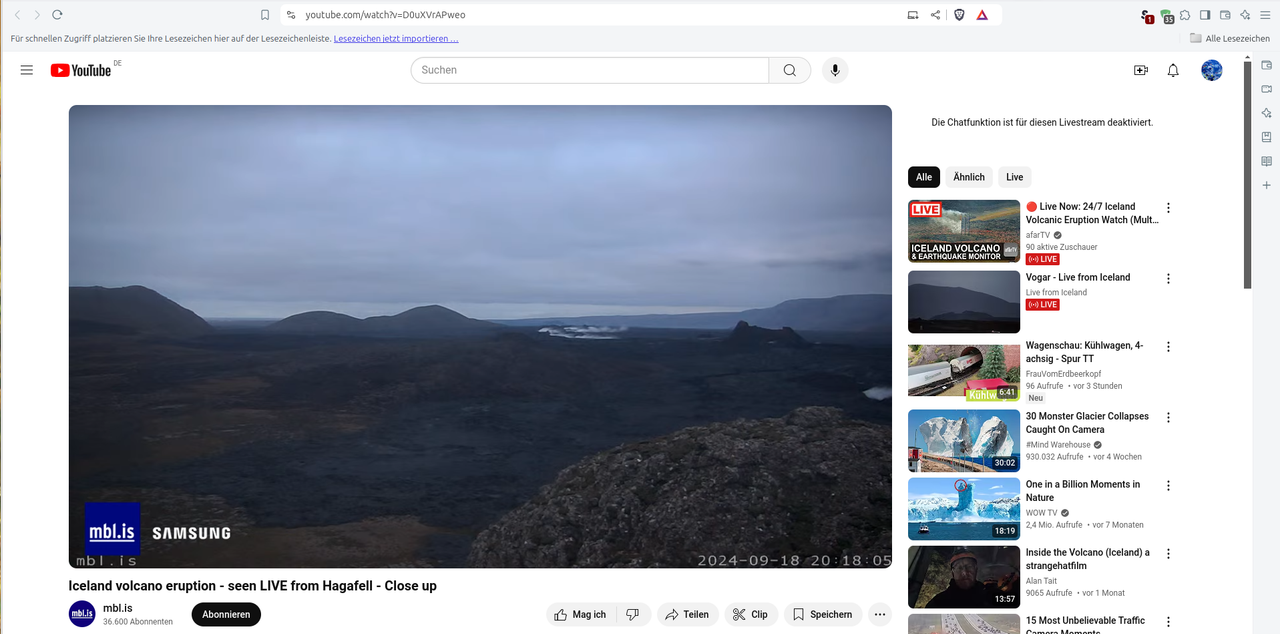Open 'One in a Billion Moments' thumbnail
This screenshot has width=1280, height=634.
964,509
